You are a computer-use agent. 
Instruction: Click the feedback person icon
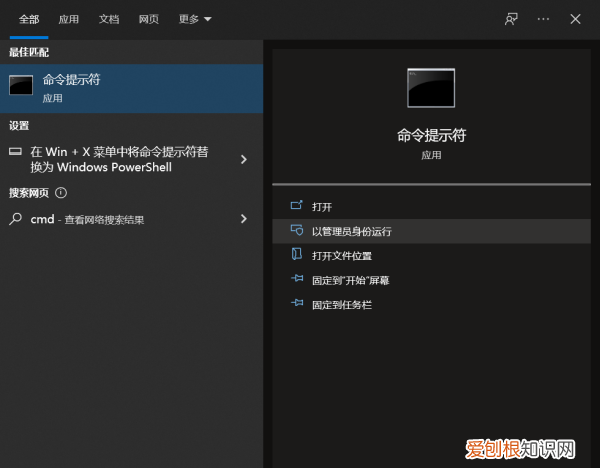point(511,19)
